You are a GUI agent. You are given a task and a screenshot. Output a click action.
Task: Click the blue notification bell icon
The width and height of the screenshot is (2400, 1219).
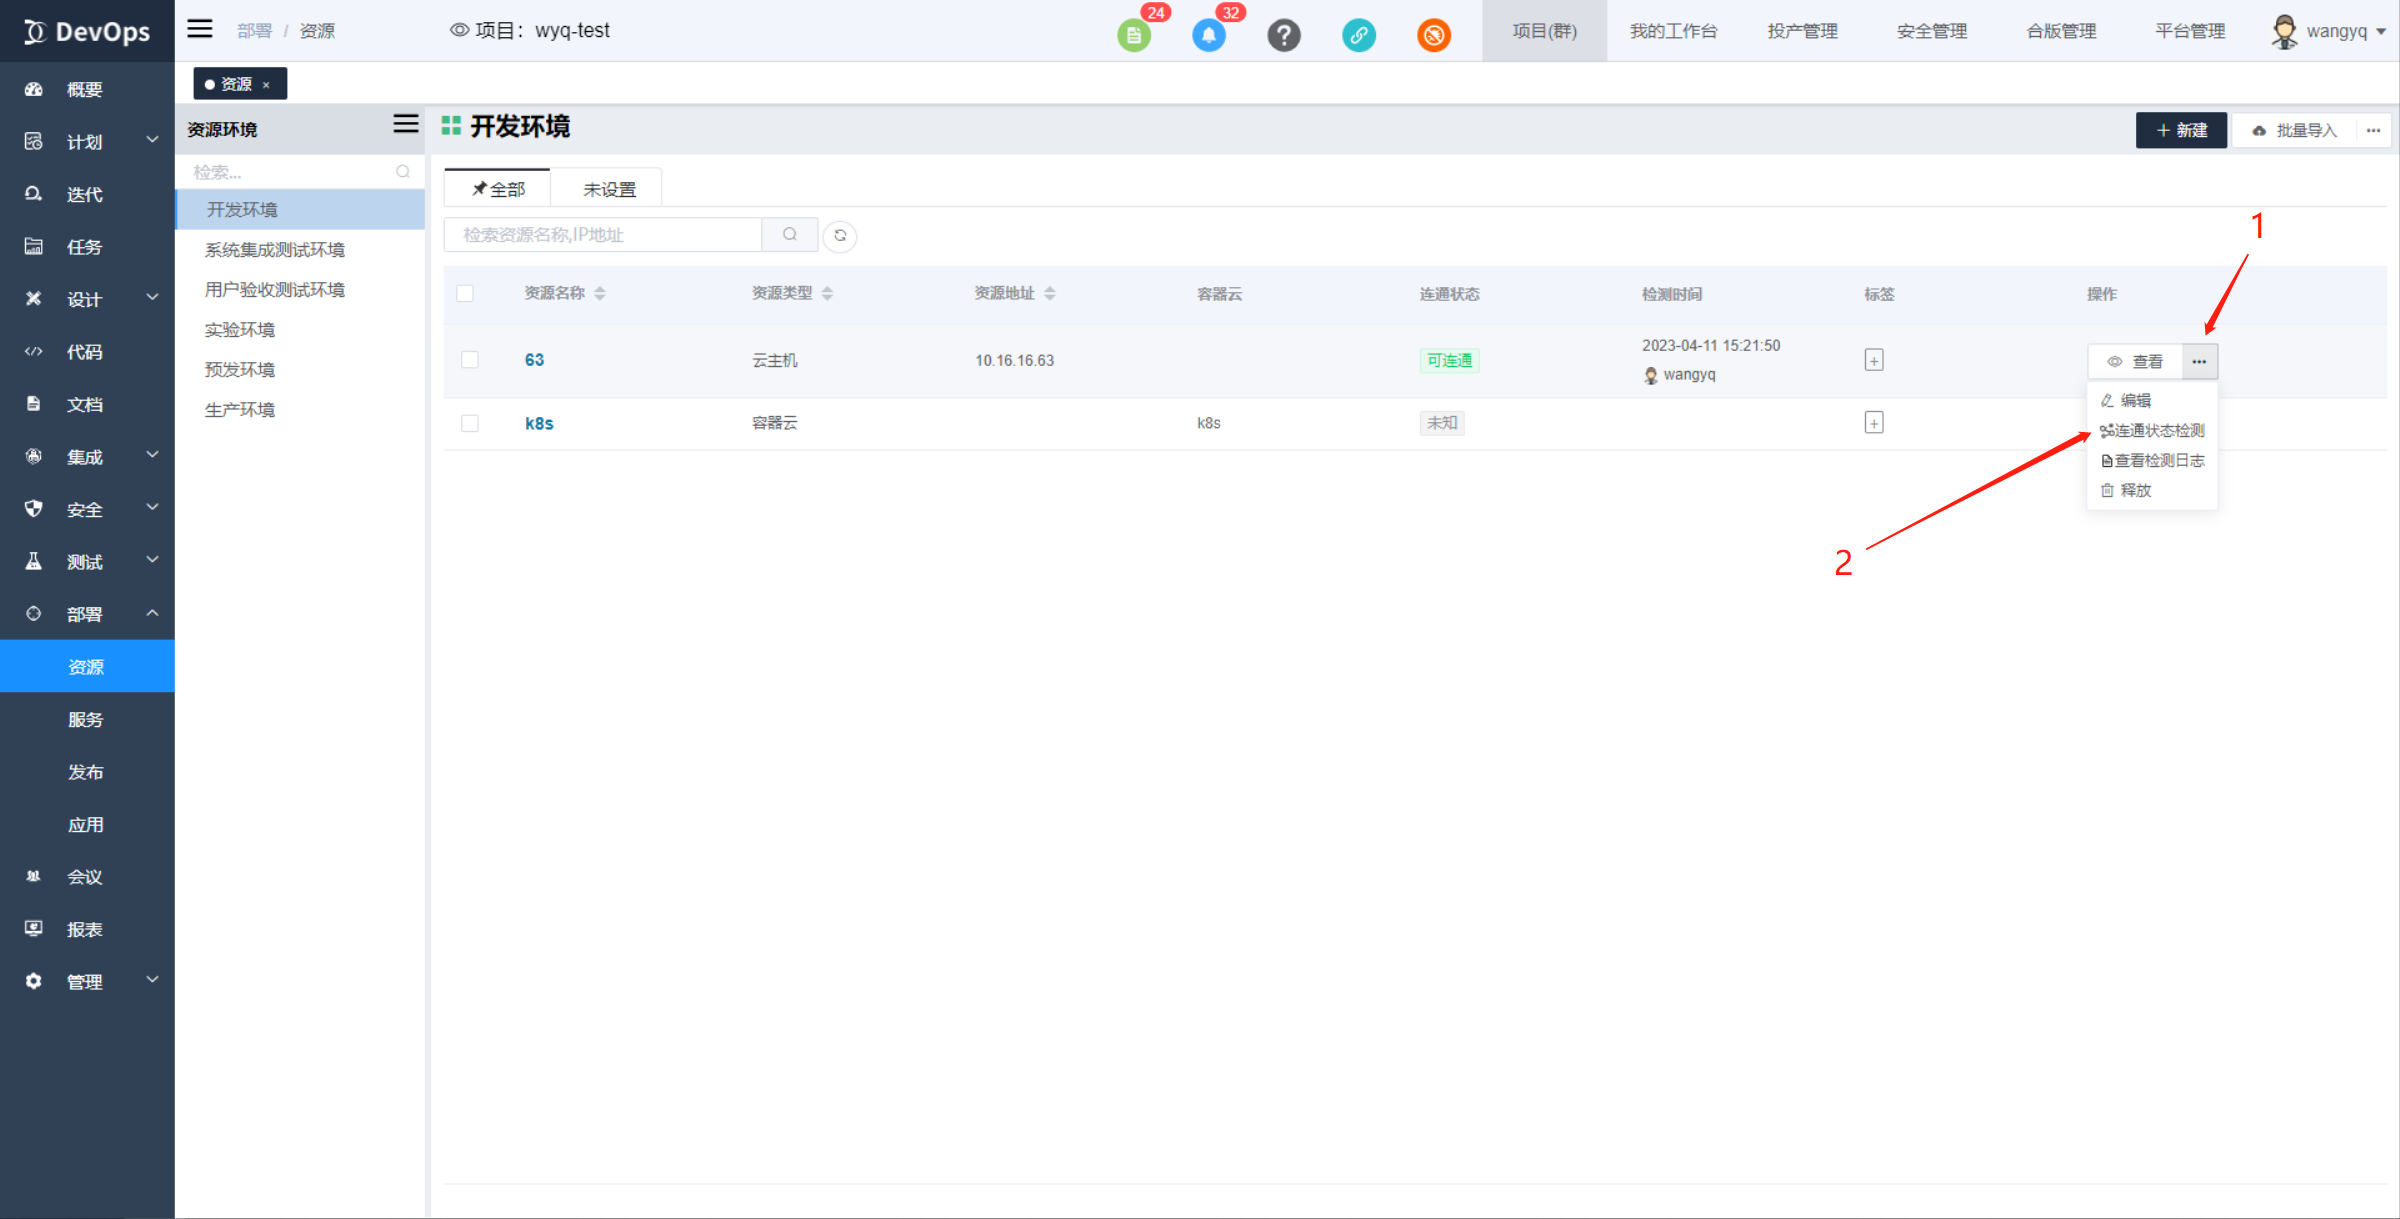pyautogui.click(x=1208, y=36)
